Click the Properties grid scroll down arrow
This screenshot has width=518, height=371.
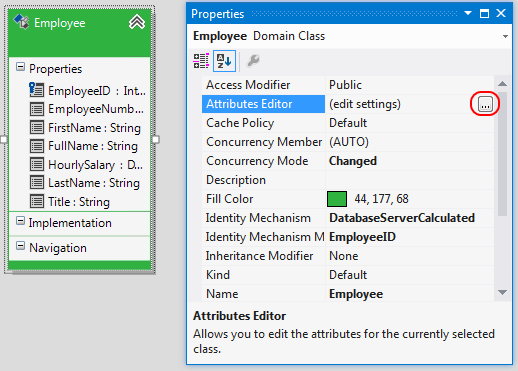point(502,293)
